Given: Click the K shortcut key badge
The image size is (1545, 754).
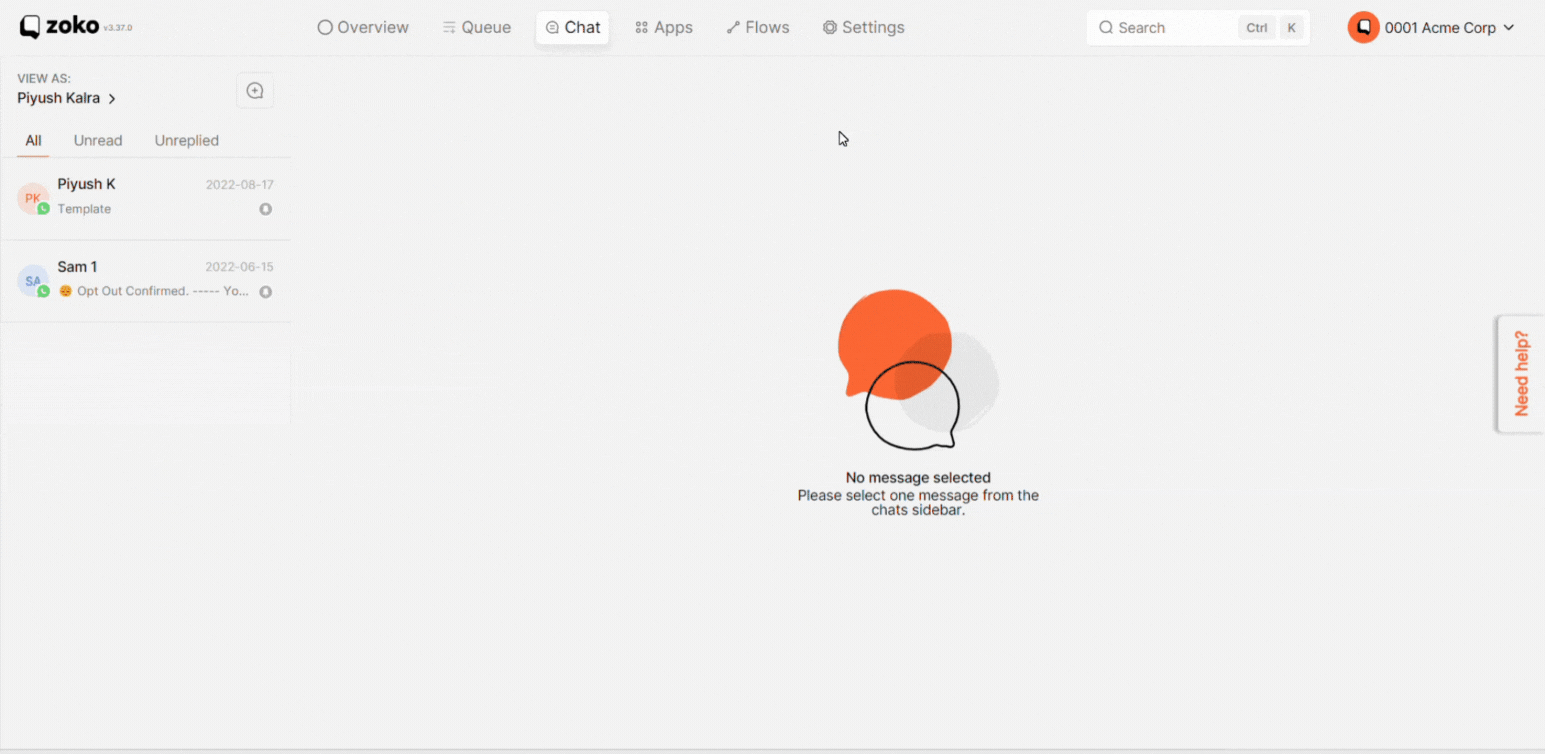Looking at the screenshot, I should (x=1292, y=28).
